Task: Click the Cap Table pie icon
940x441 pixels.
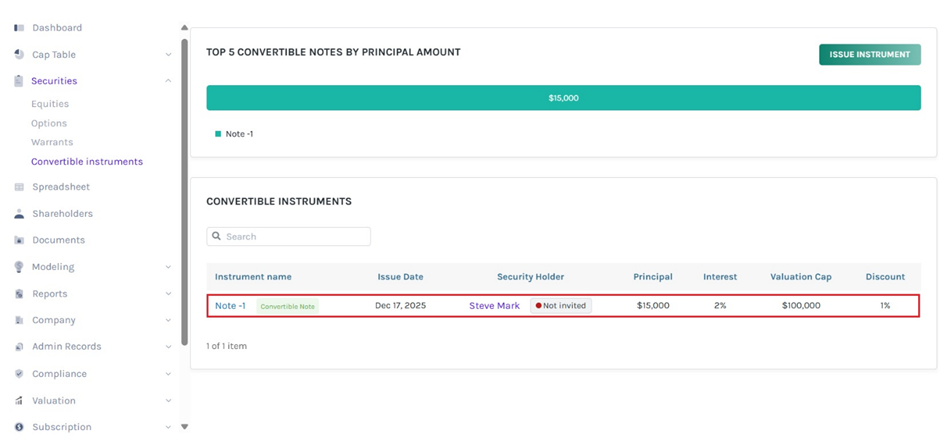Action: click(19, 55)
